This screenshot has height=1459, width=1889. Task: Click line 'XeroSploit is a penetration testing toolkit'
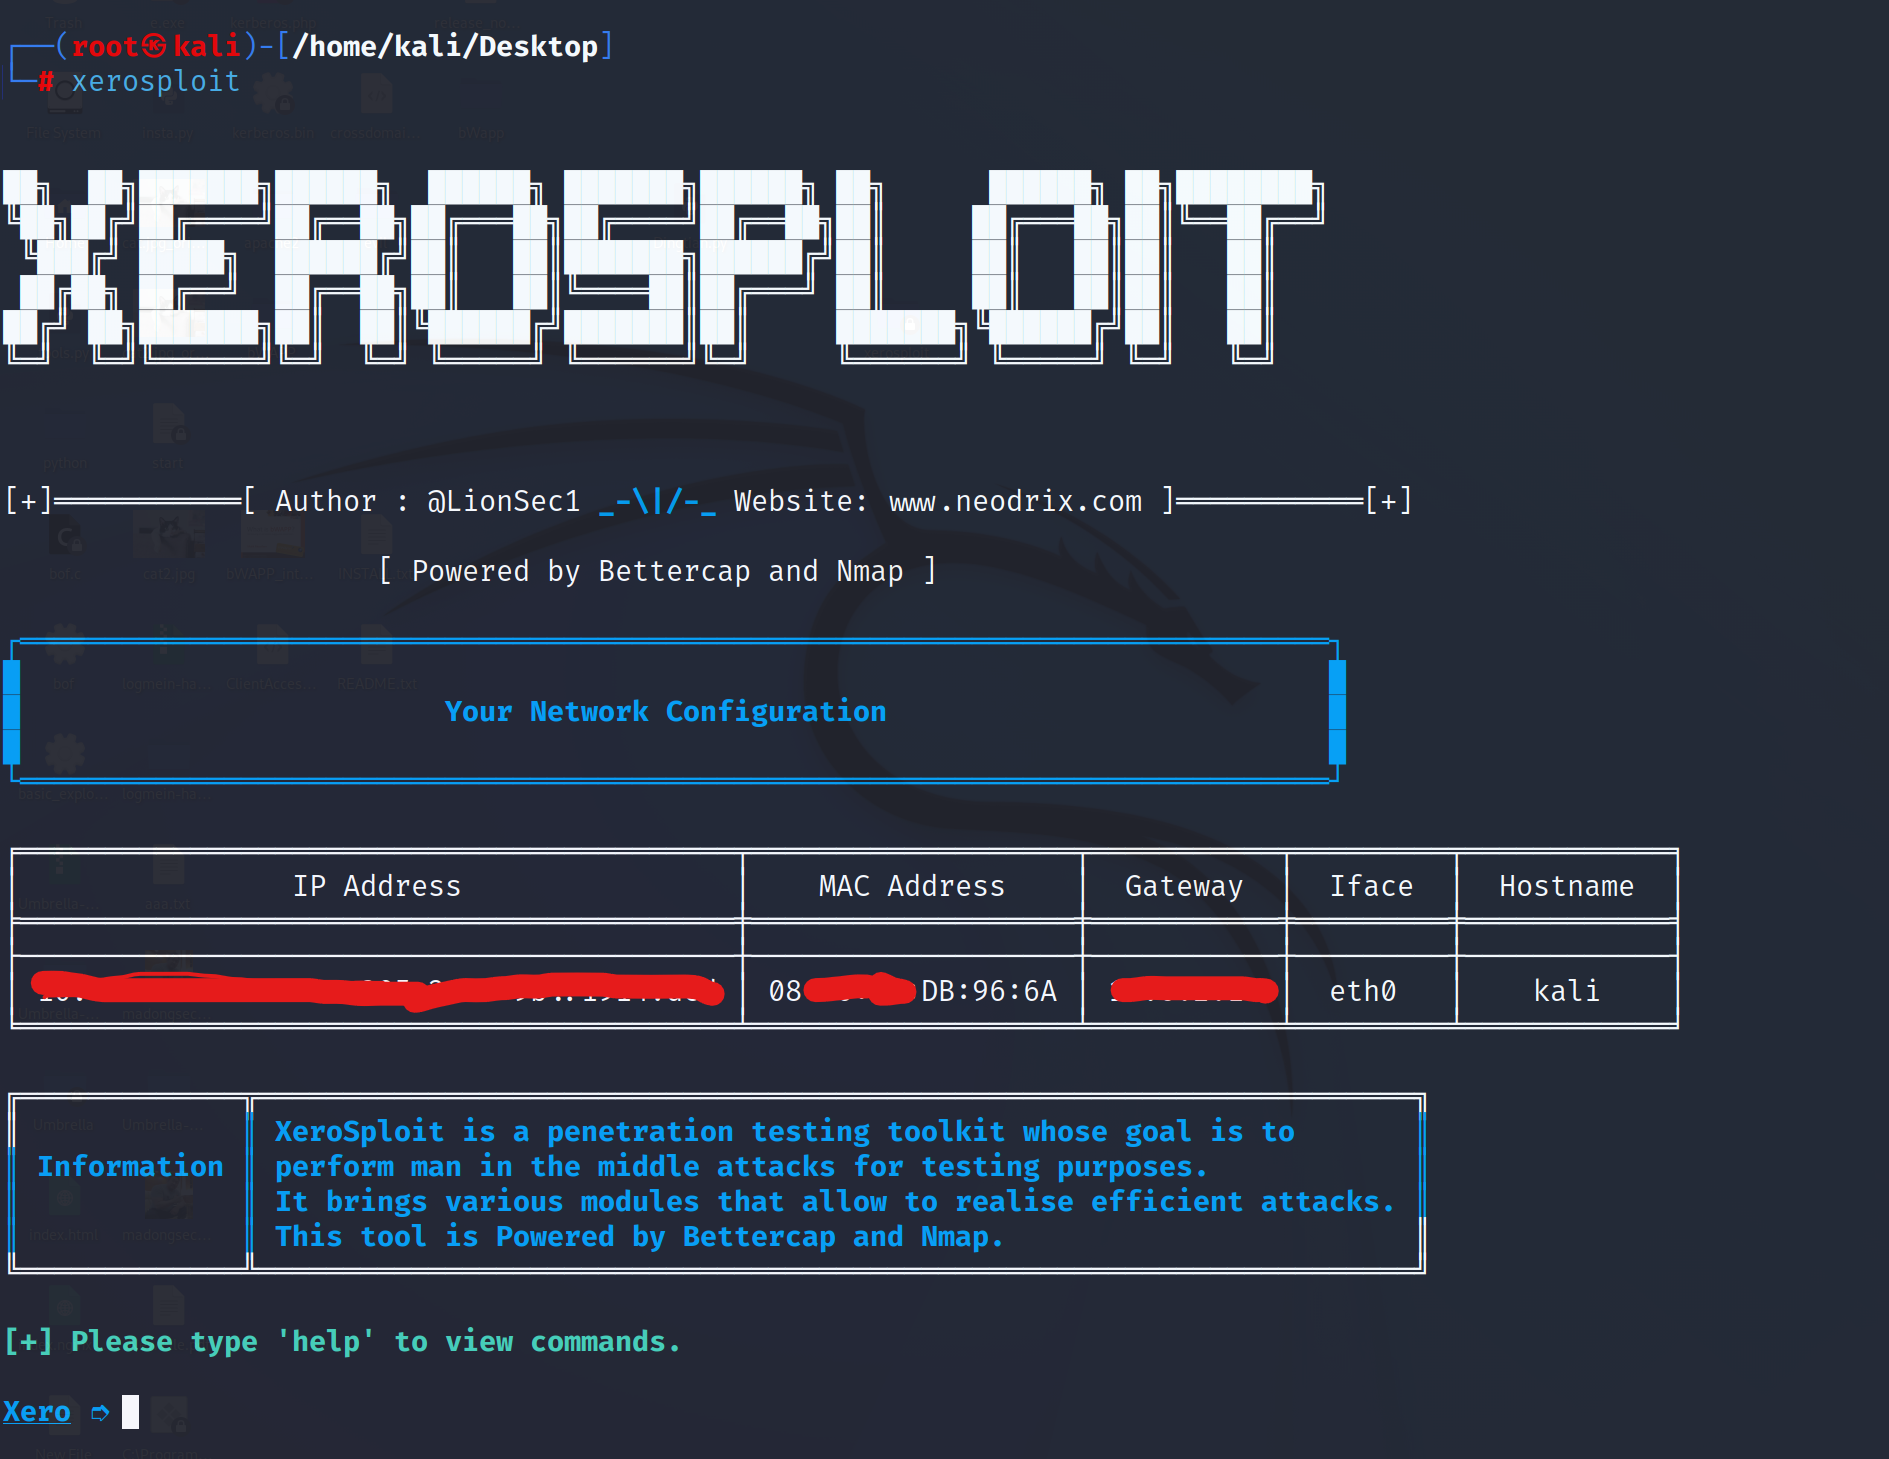pos(785,1131)
